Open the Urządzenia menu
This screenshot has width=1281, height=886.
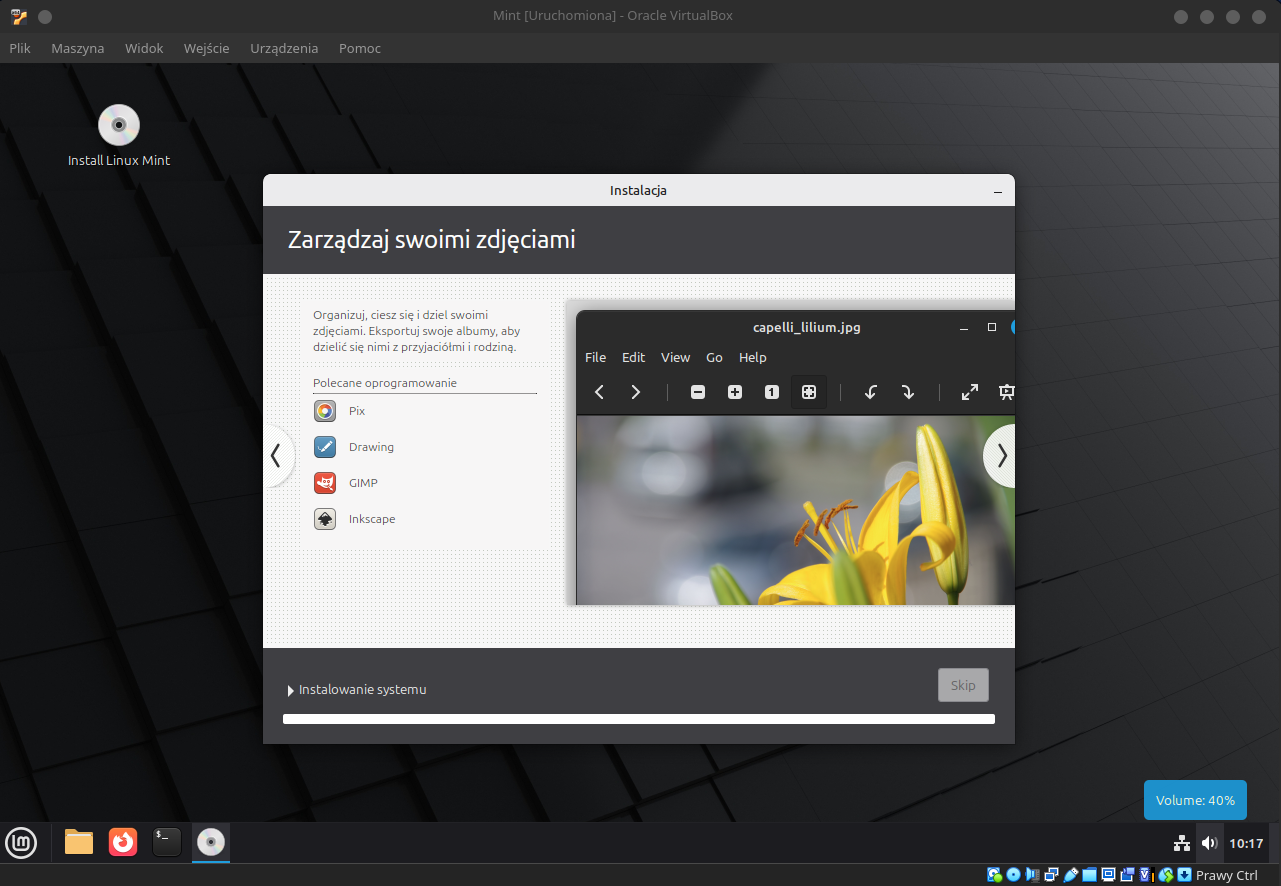(x=284, y=48)
